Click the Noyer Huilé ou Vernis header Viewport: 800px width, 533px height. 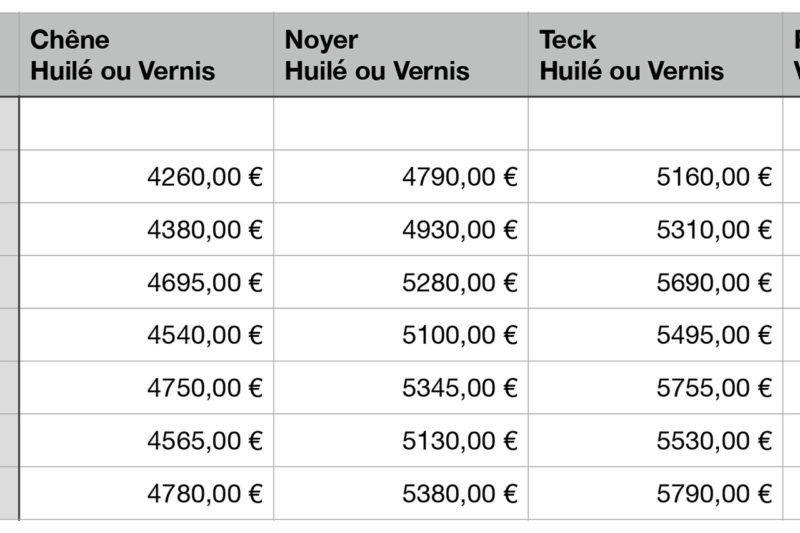coord(400,56)
